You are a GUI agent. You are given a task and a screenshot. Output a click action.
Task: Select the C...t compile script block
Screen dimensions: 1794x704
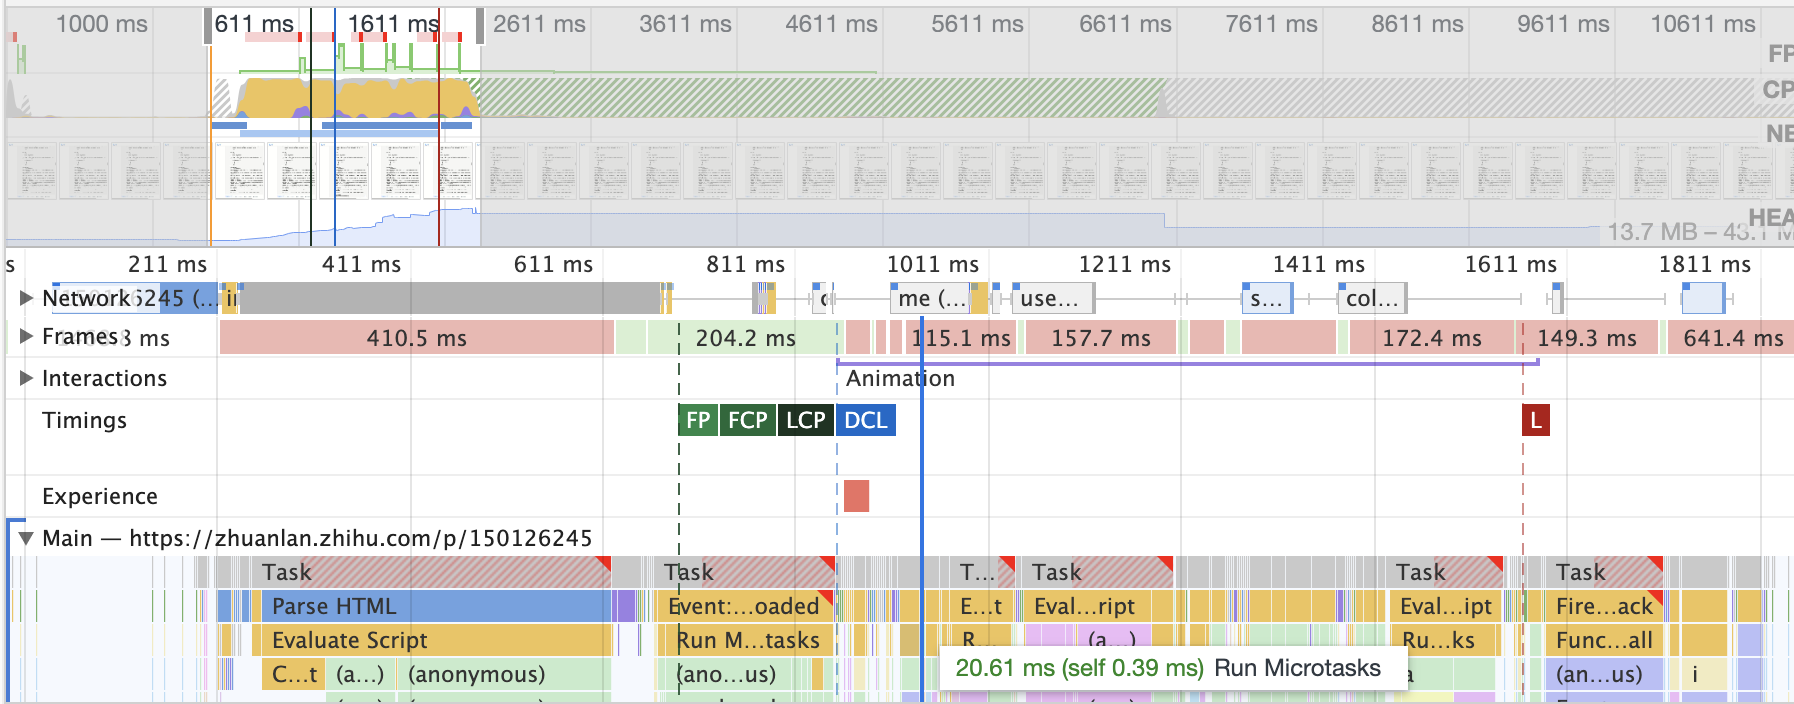coord(294,674)
